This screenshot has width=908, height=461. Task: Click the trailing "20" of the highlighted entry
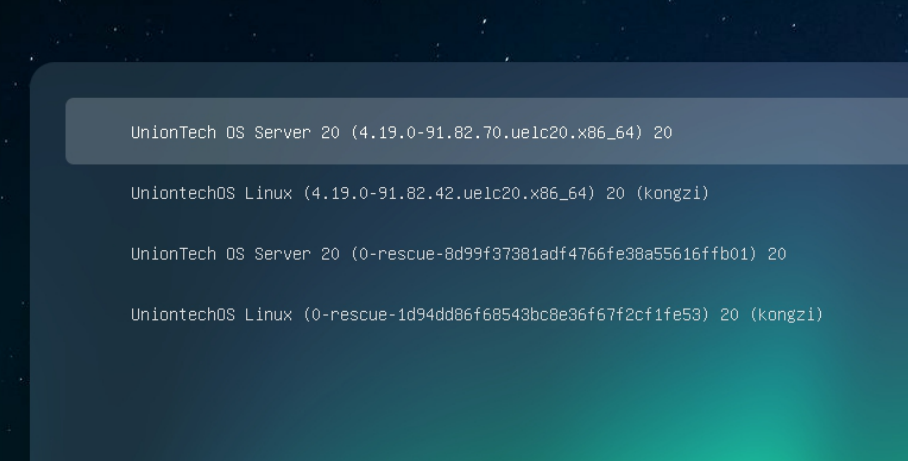663,132
